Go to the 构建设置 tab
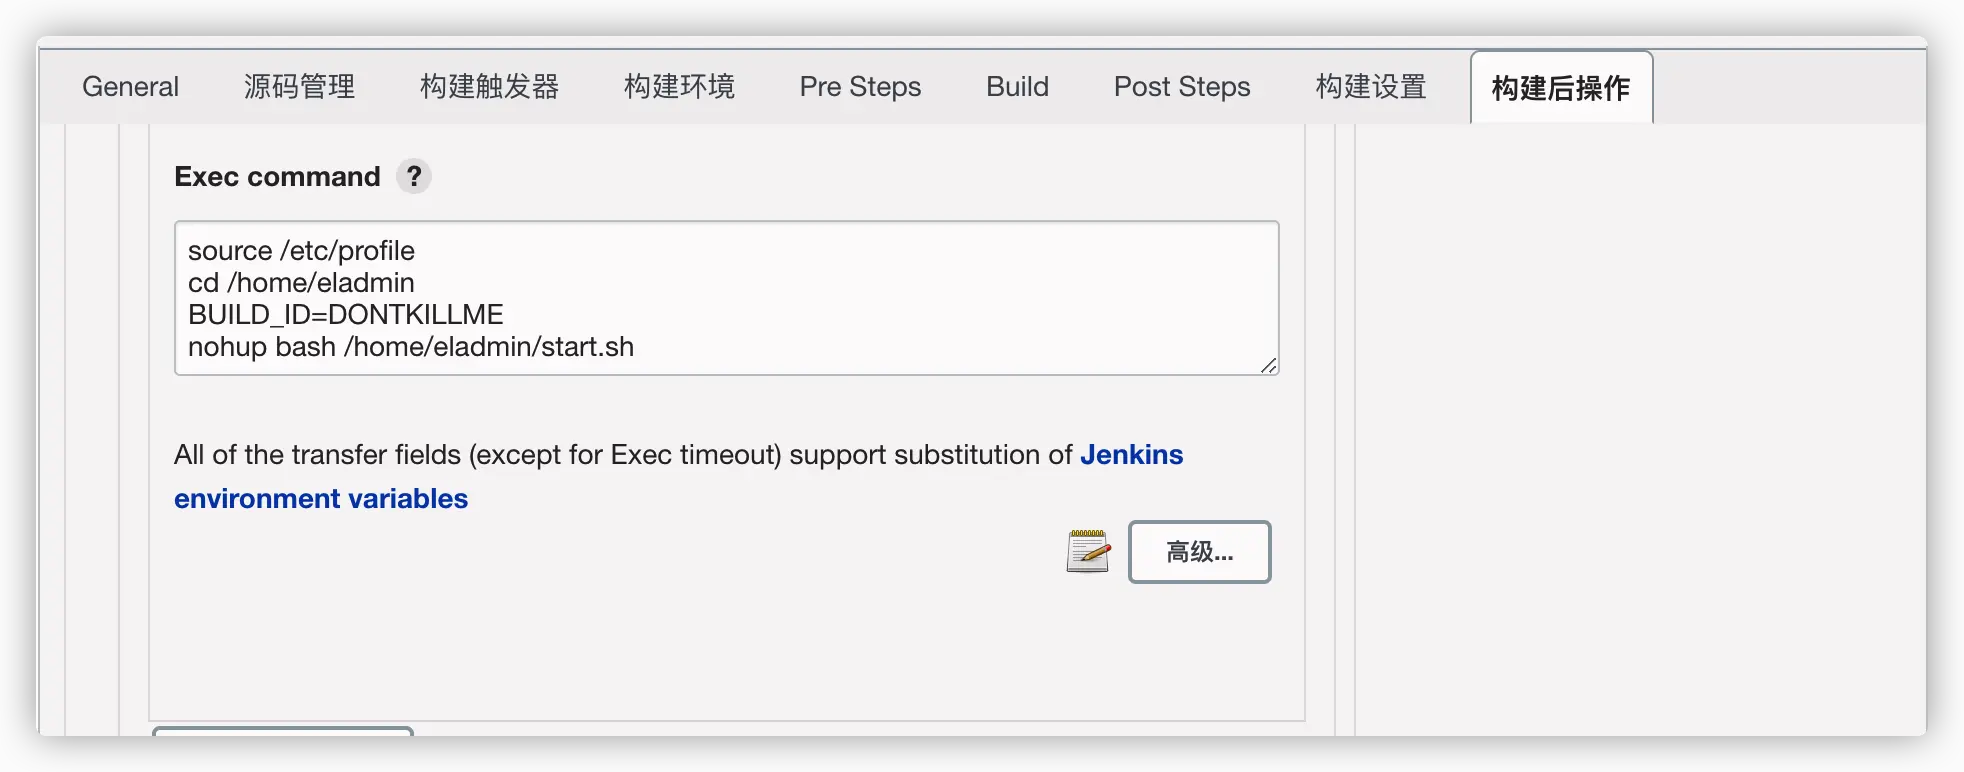This screenshot has height=772, width=1964. [x=1371, y=87]
